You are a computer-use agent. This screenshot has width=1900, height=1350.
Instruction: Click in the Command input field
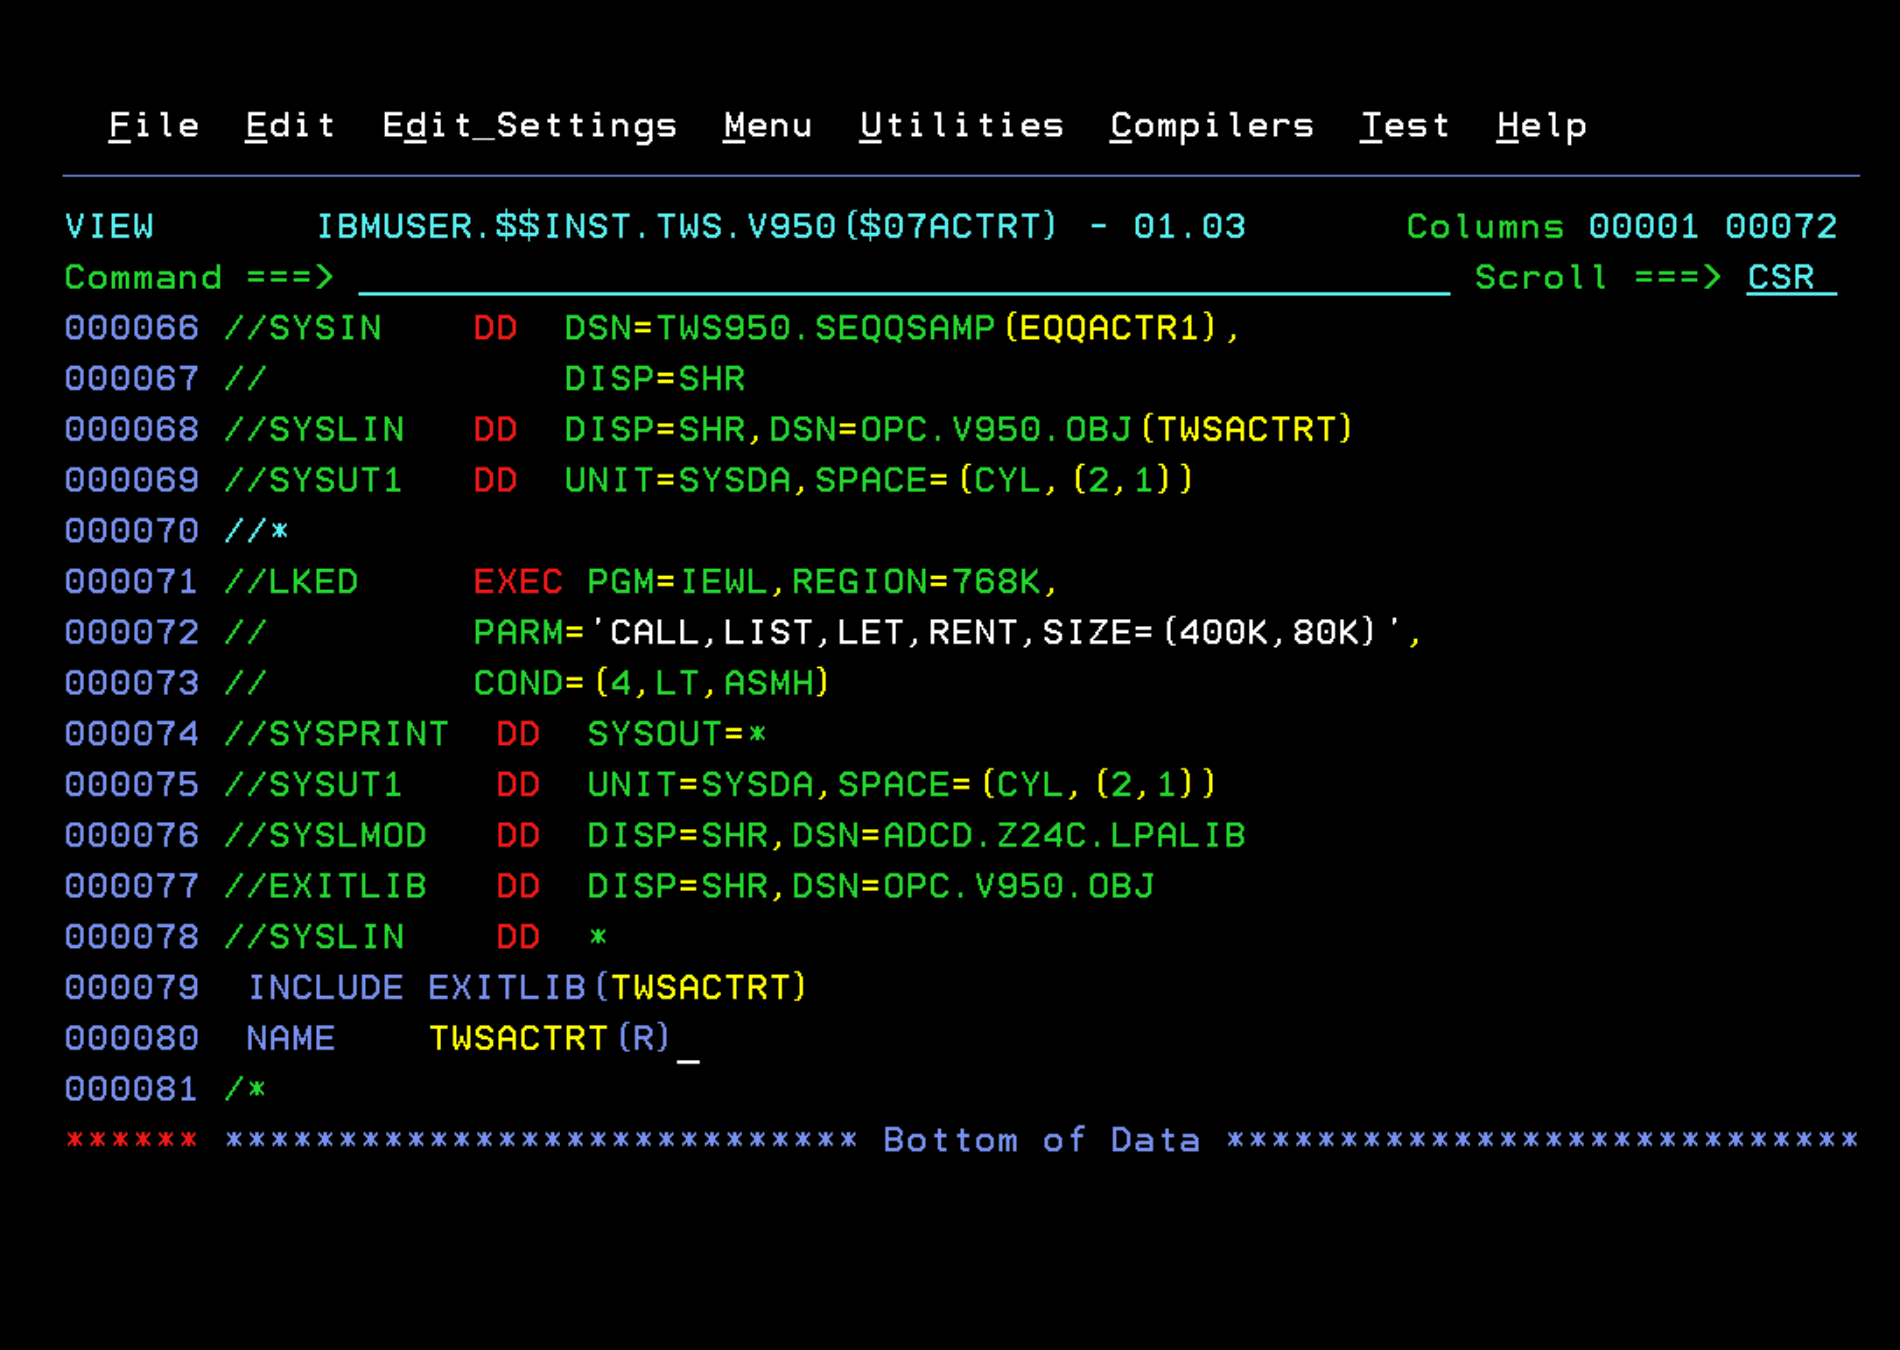900,278
